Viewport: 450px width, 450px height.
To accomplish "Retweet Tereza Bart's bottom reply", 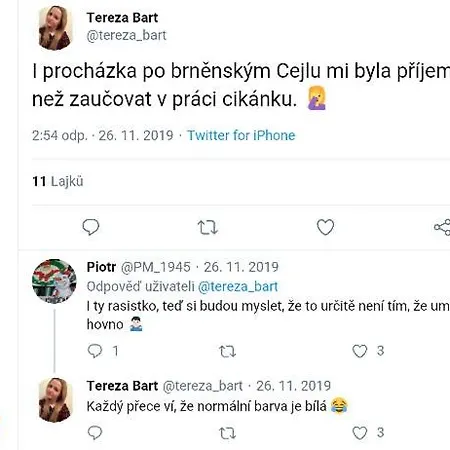I will coord(227,433).
